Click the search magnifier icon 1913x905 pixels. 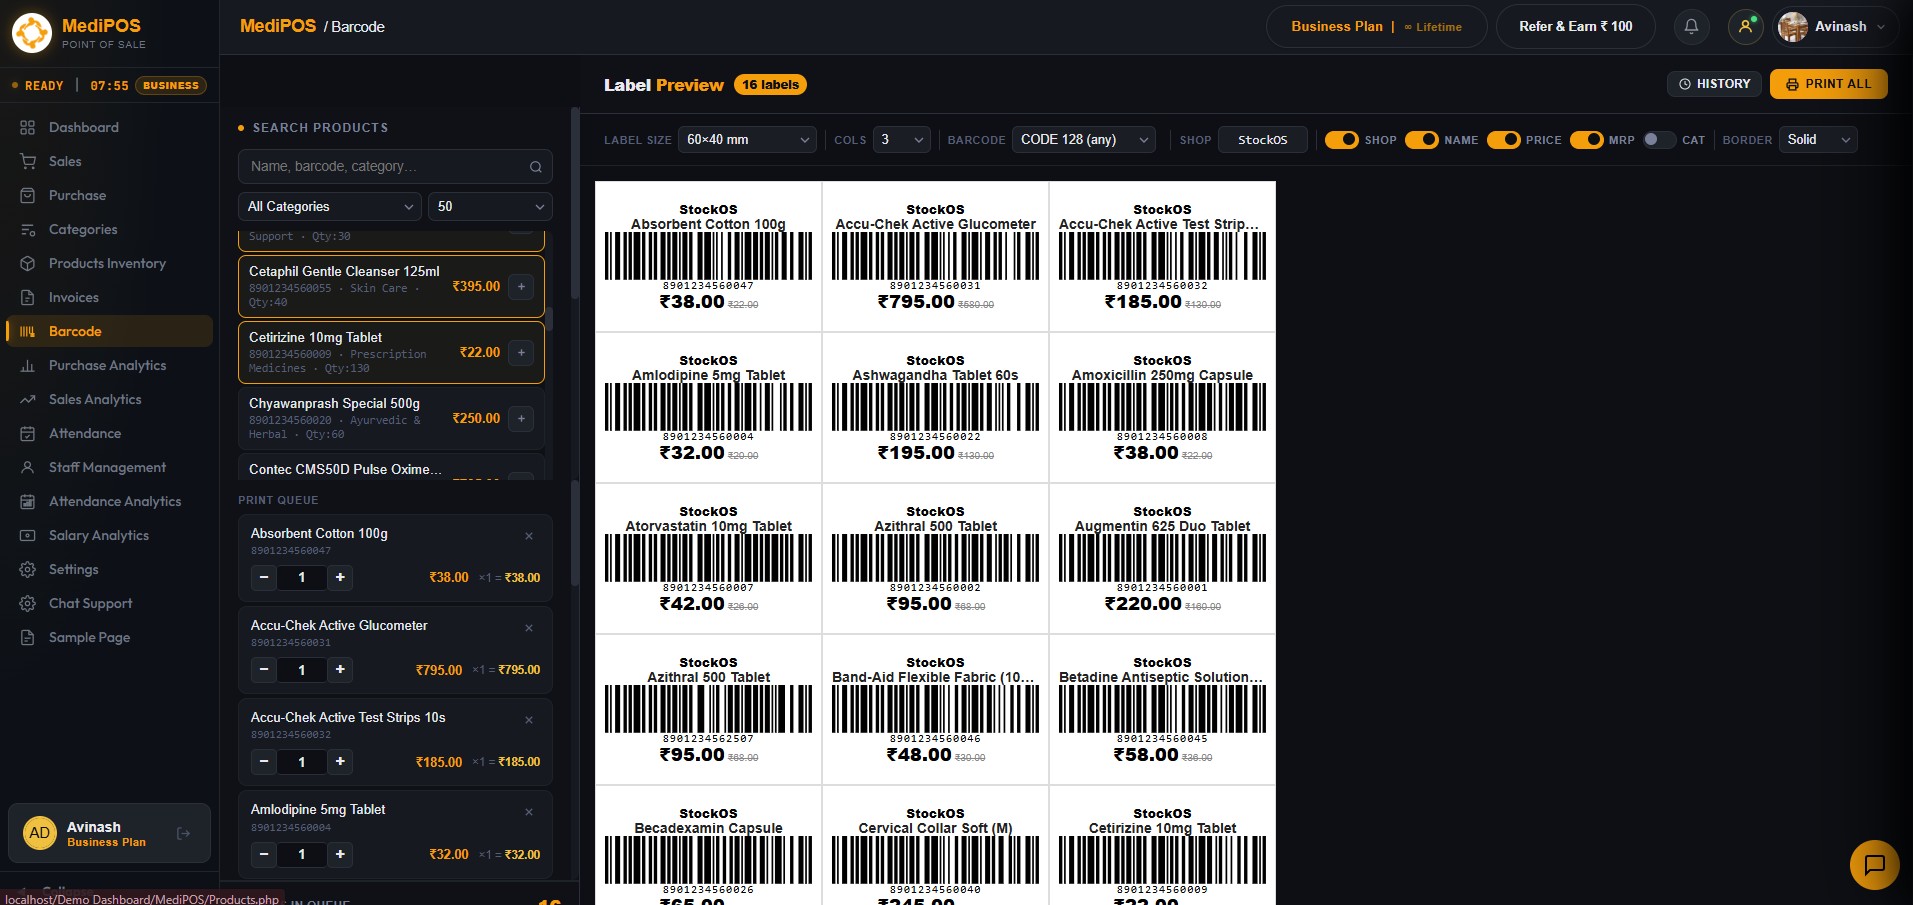[536, 167]
